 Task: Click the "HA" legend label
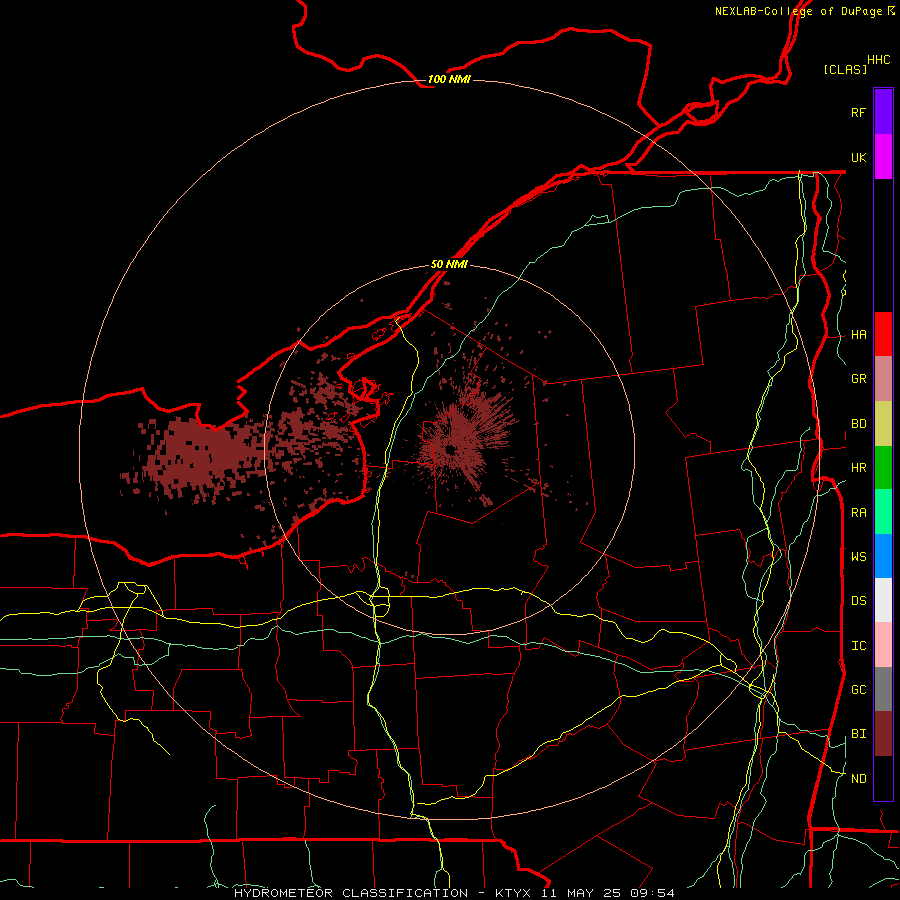858,334
